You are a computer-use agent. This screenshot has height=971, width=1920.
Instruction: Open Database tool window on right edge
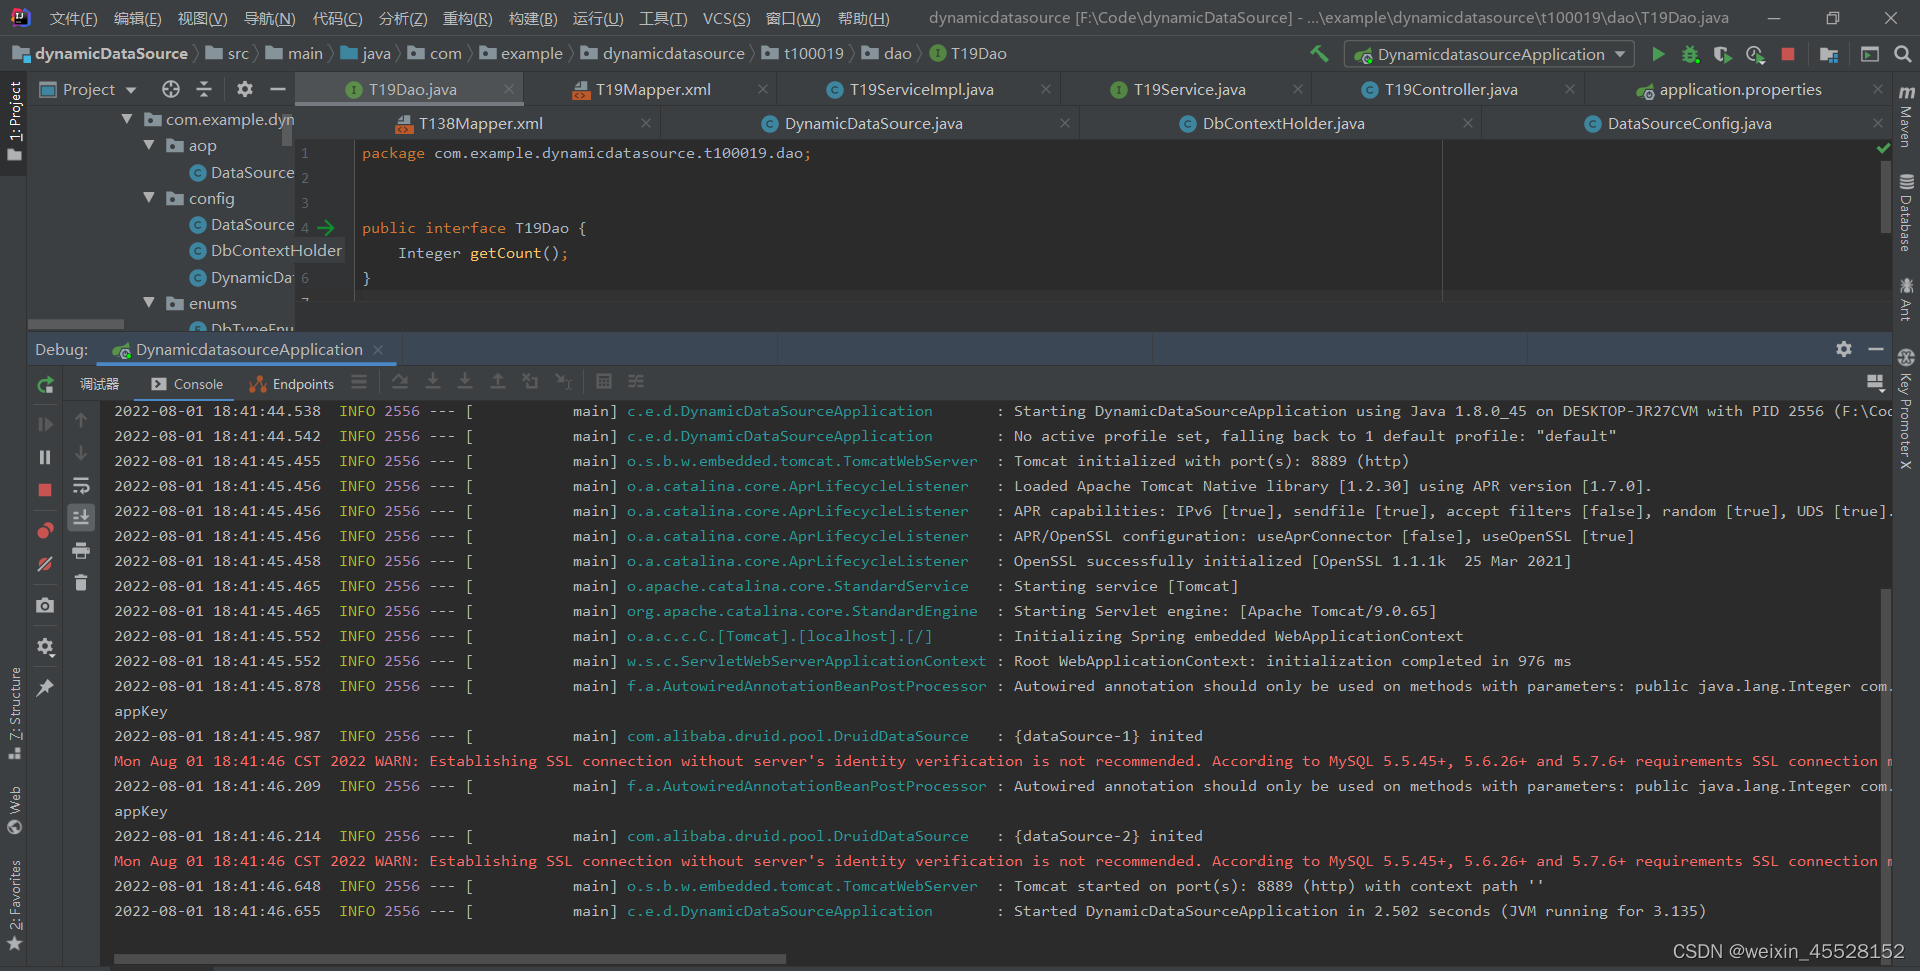coord(1906,213)
